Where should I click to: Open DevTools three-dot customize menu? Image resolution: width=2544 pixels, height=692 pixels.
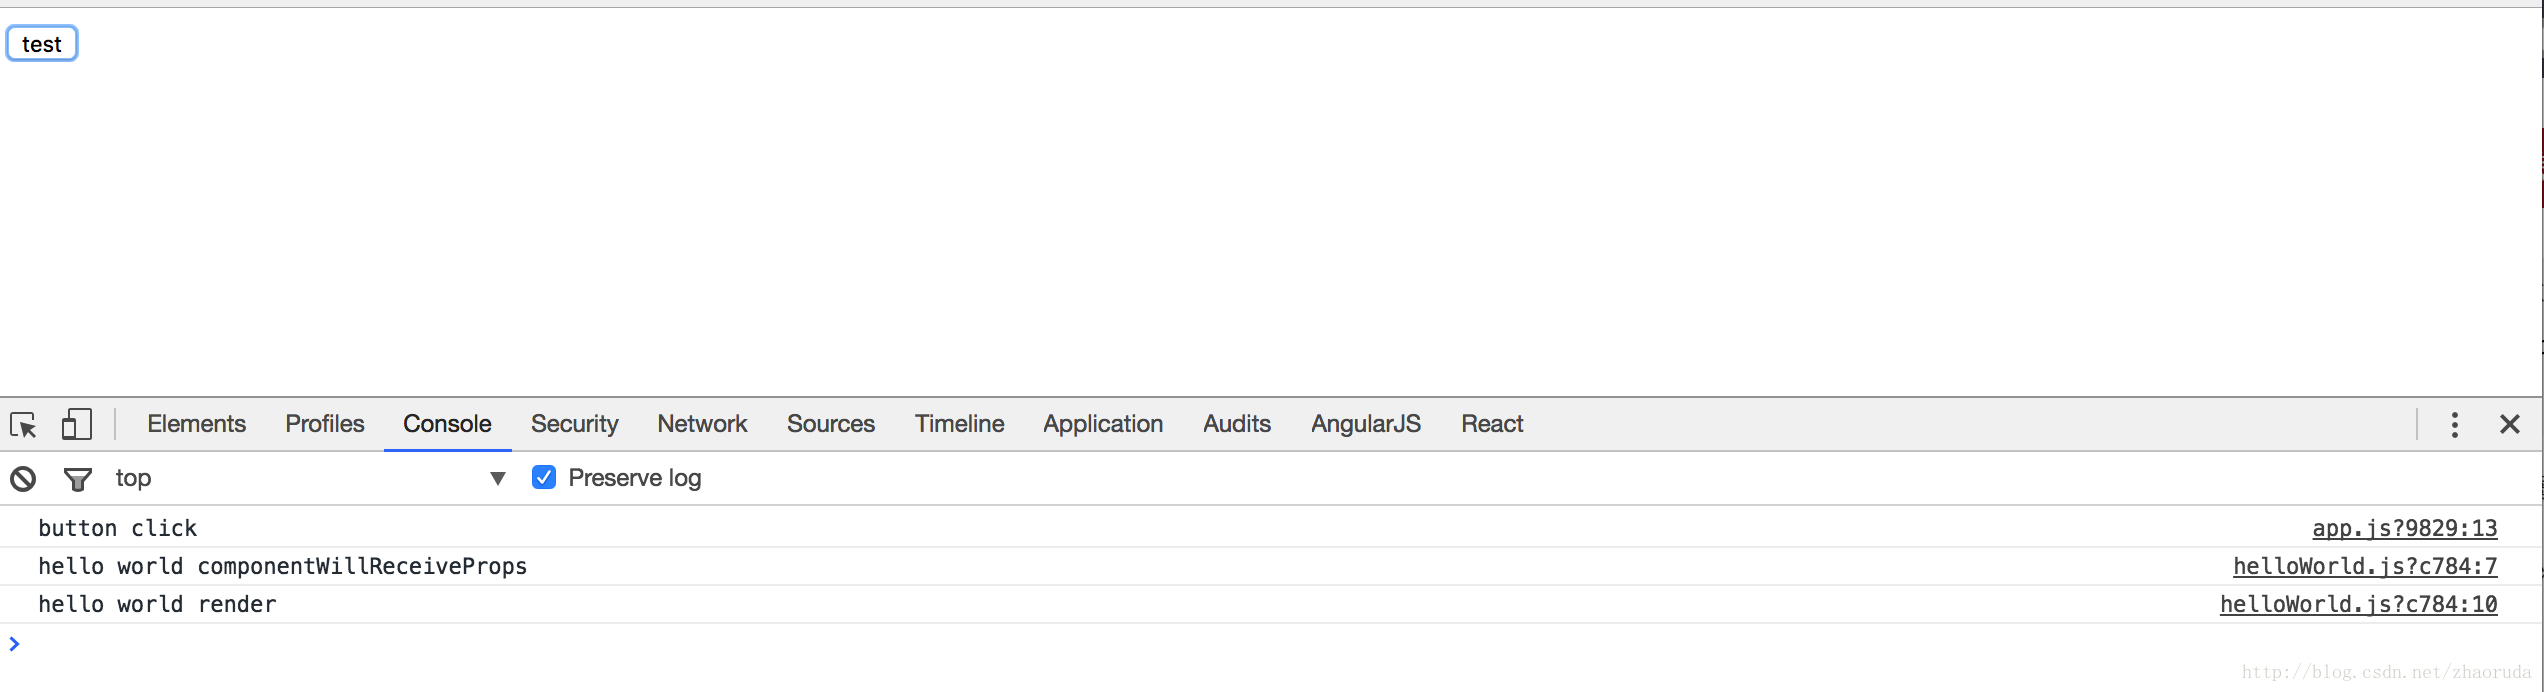point(2454,424)
